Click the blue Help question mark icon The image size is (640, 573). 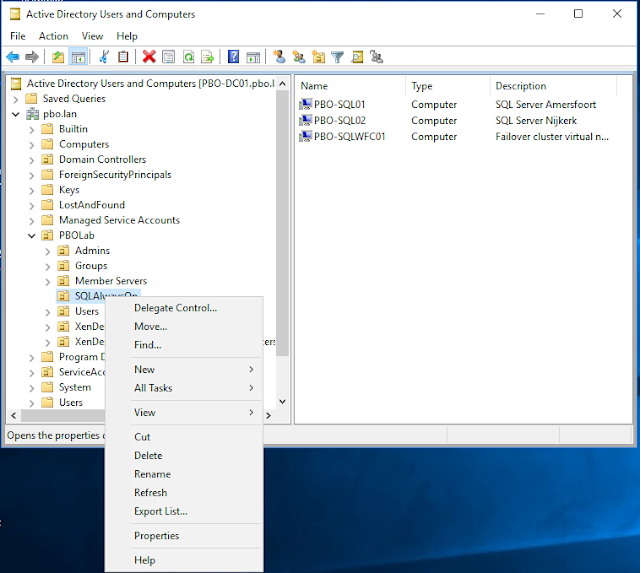tap(233, 57)
